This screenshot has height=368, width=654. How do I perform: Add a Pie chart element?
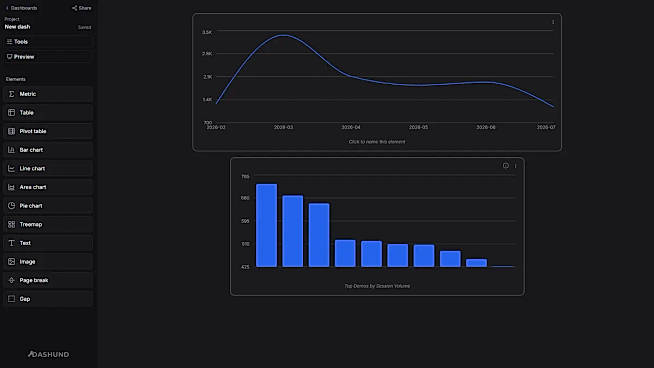tap(48, 206)
